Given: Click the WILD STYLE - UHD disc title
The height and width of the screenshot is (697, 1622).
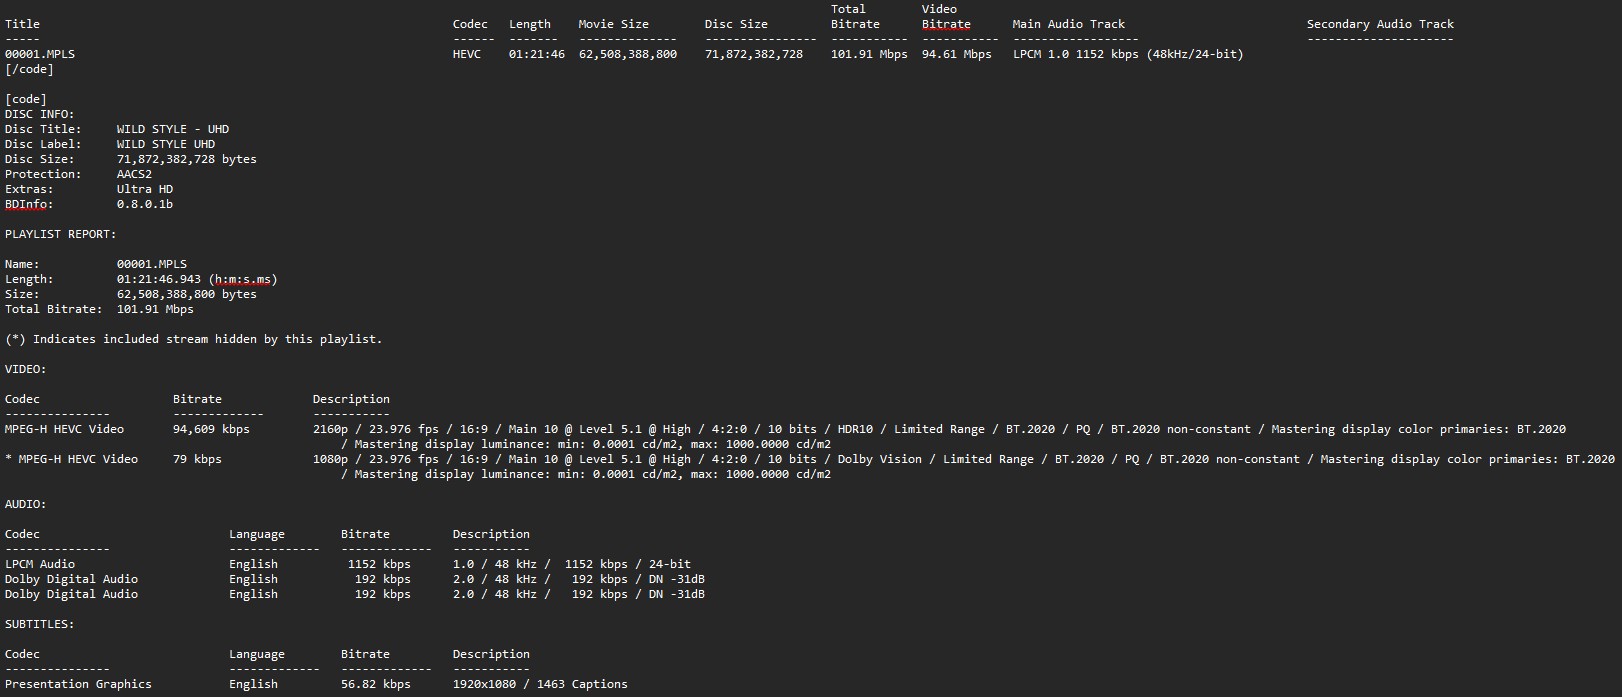Looking at the screenshot, I should pyautogui.click(x=172, y=129).
